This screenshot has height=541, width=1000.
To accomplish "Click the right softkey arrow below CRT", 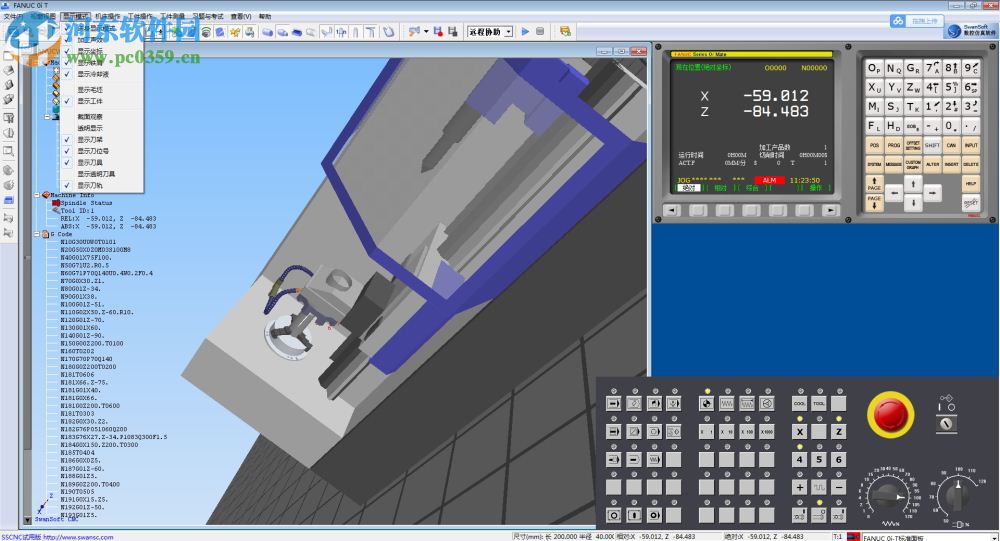I will [x=830, y=210].
